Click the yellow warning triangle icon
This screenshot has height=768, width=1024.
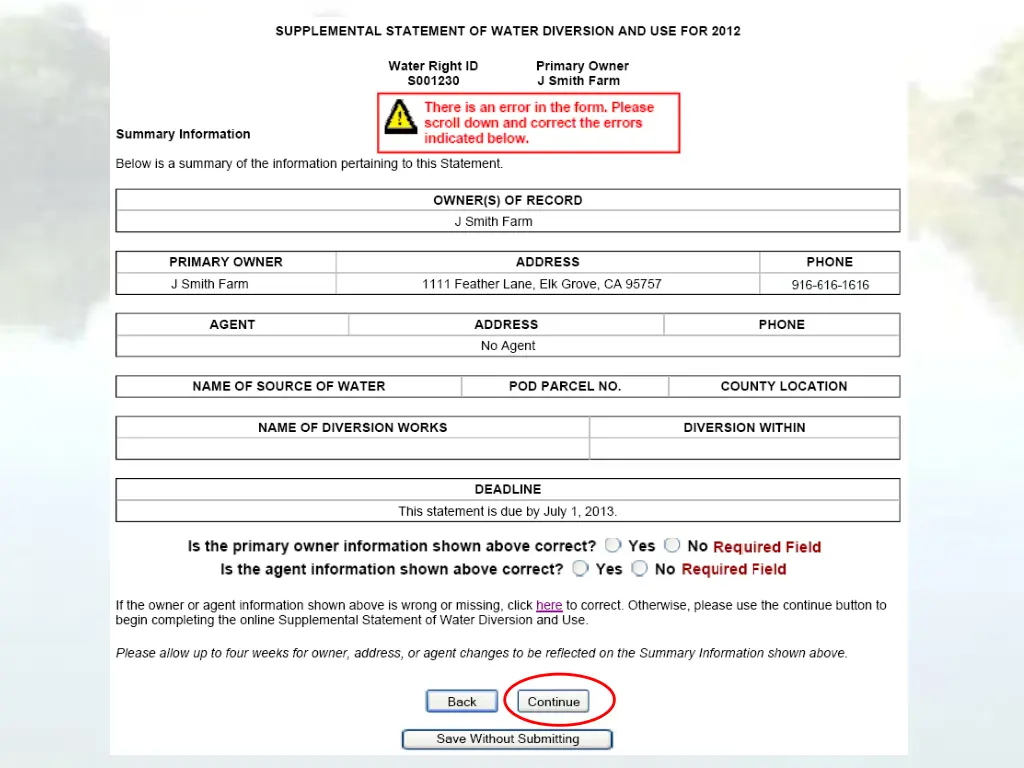pos(401,117)
